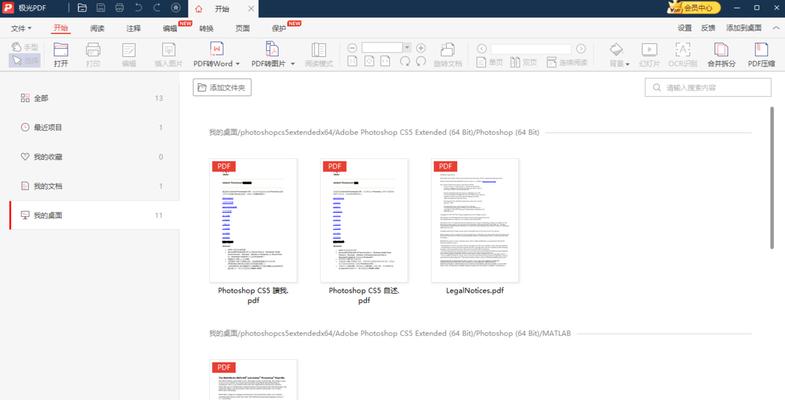785x400 pixels.
Task: Activate the arrow select tool in the ribbon
Action: click(x=25, y=61)
